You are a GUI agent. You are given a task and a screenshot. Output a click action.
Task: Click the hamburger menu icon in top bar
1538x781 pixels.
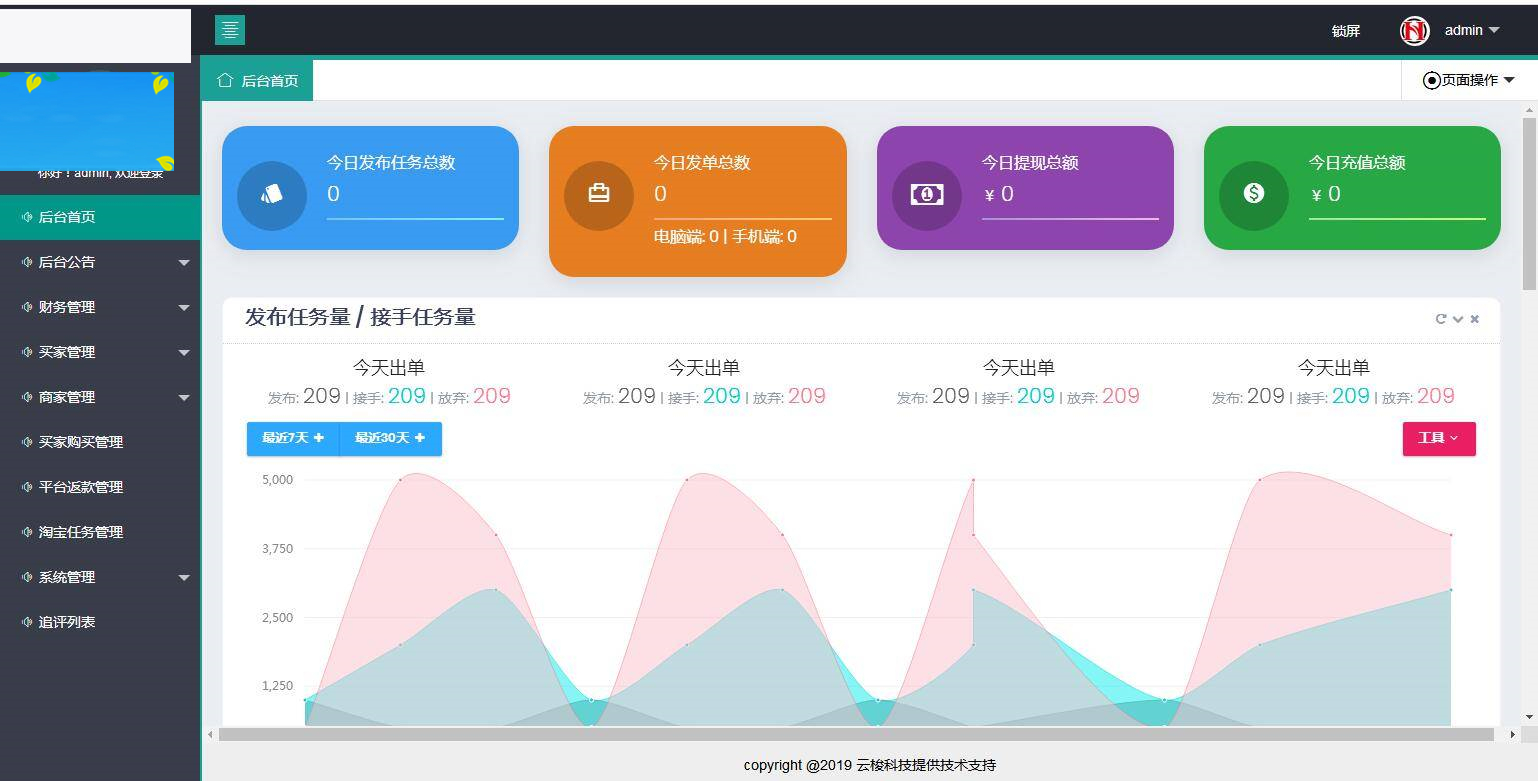230,30
